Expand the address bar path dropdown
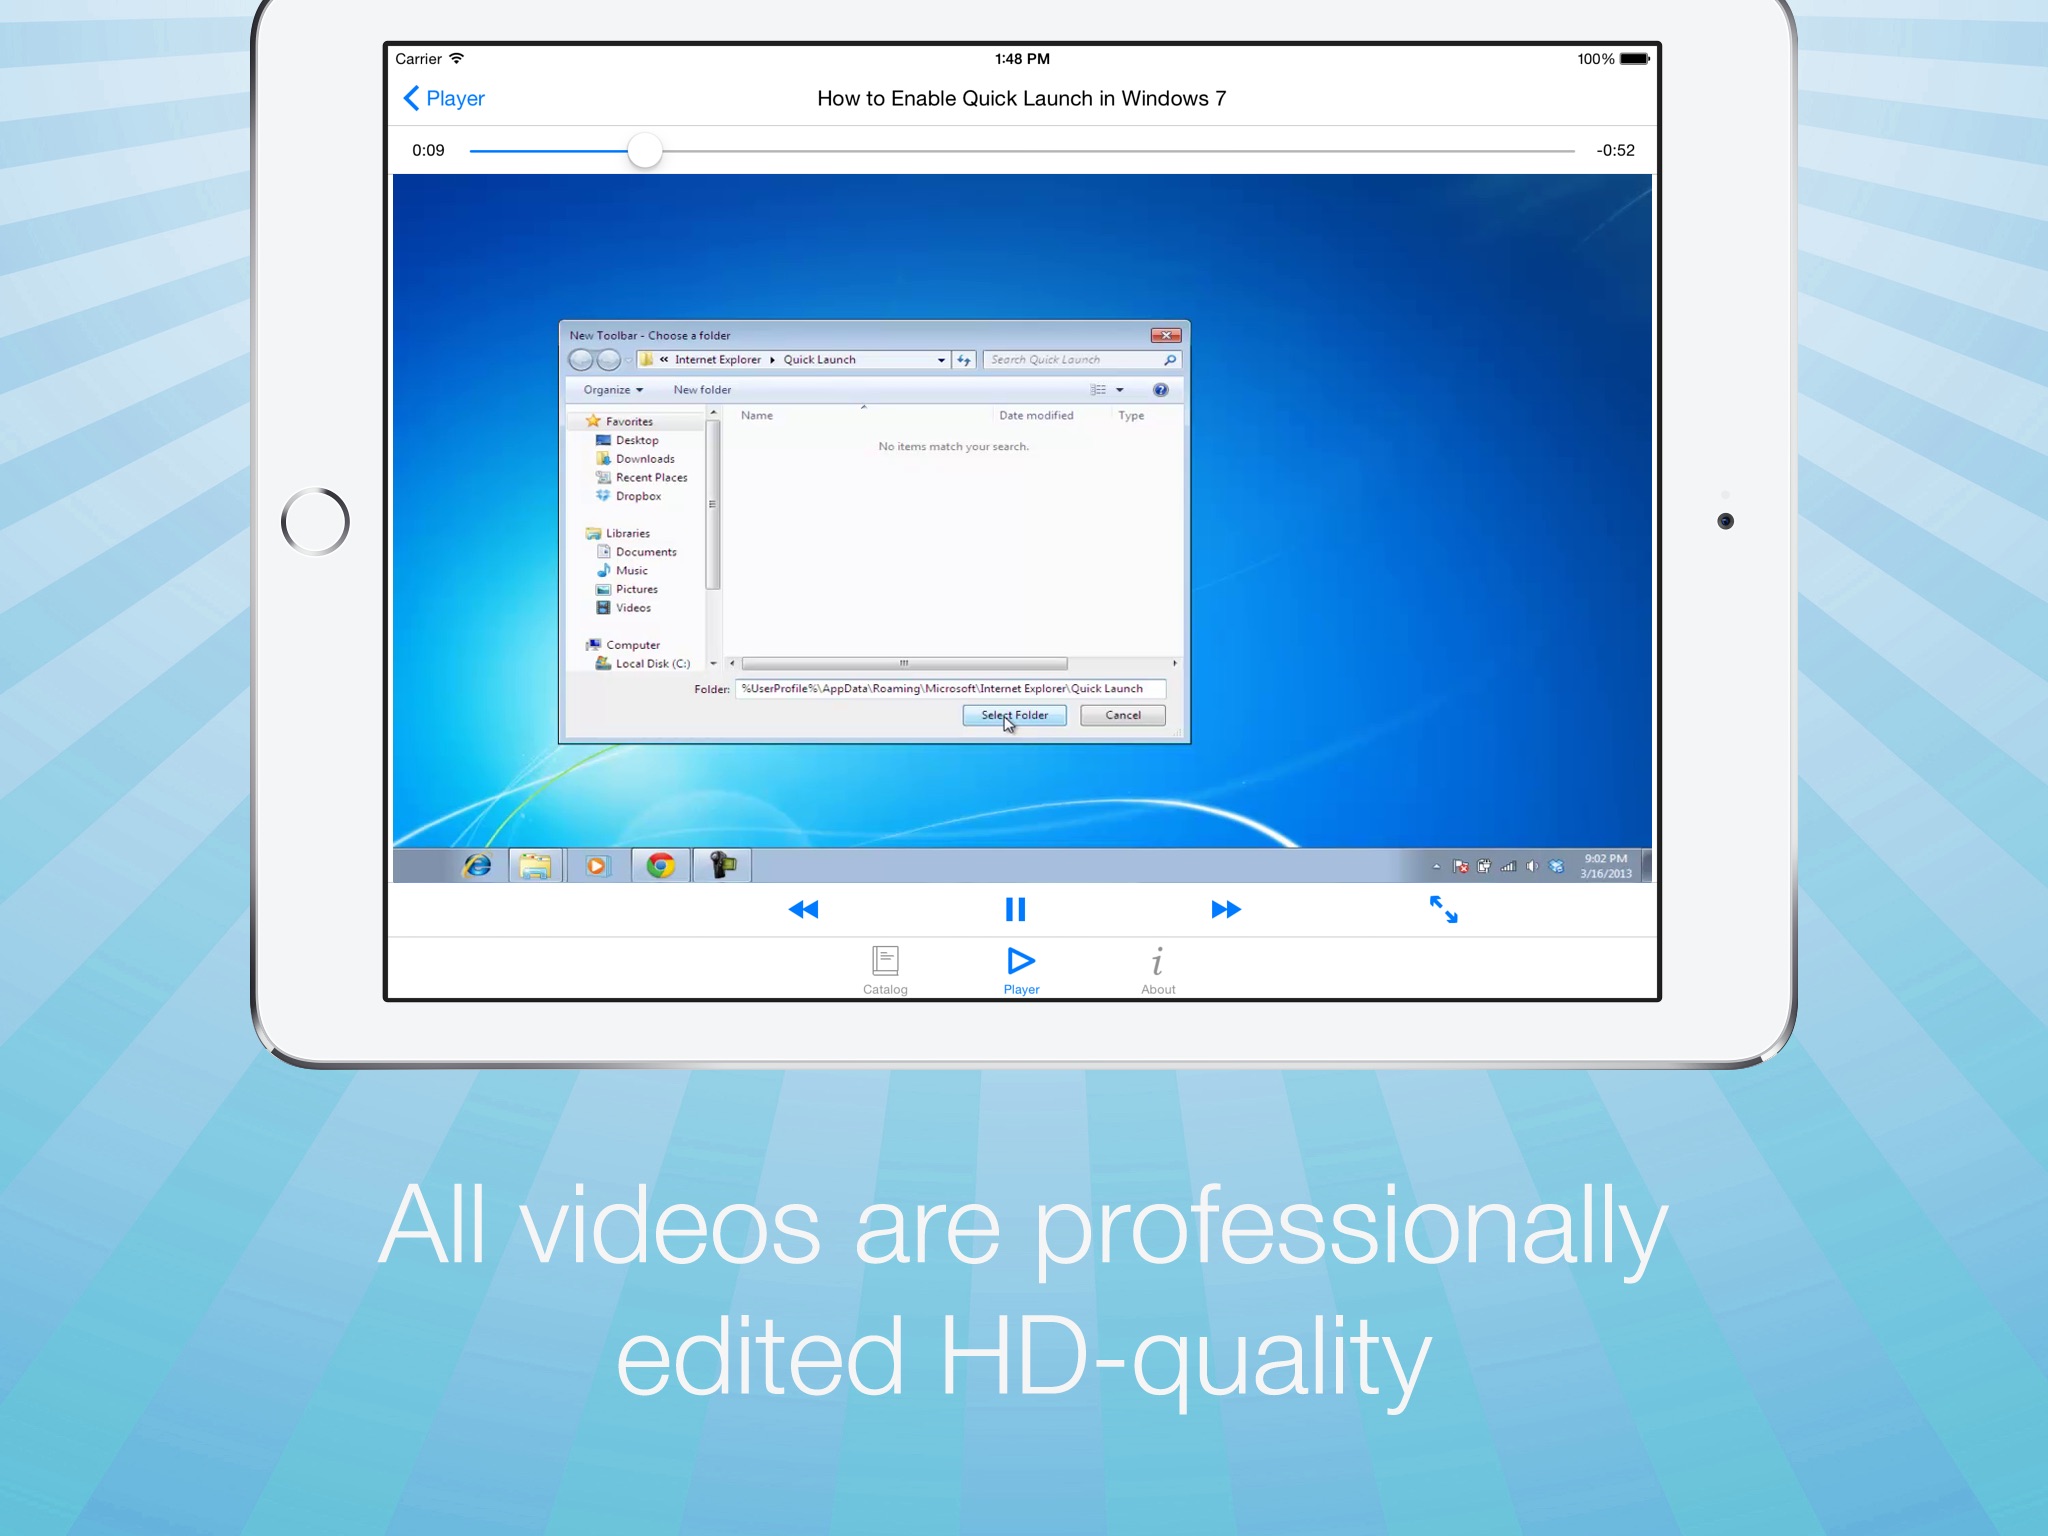The height and width of the screenshot is (1536, 2048). 941,360
